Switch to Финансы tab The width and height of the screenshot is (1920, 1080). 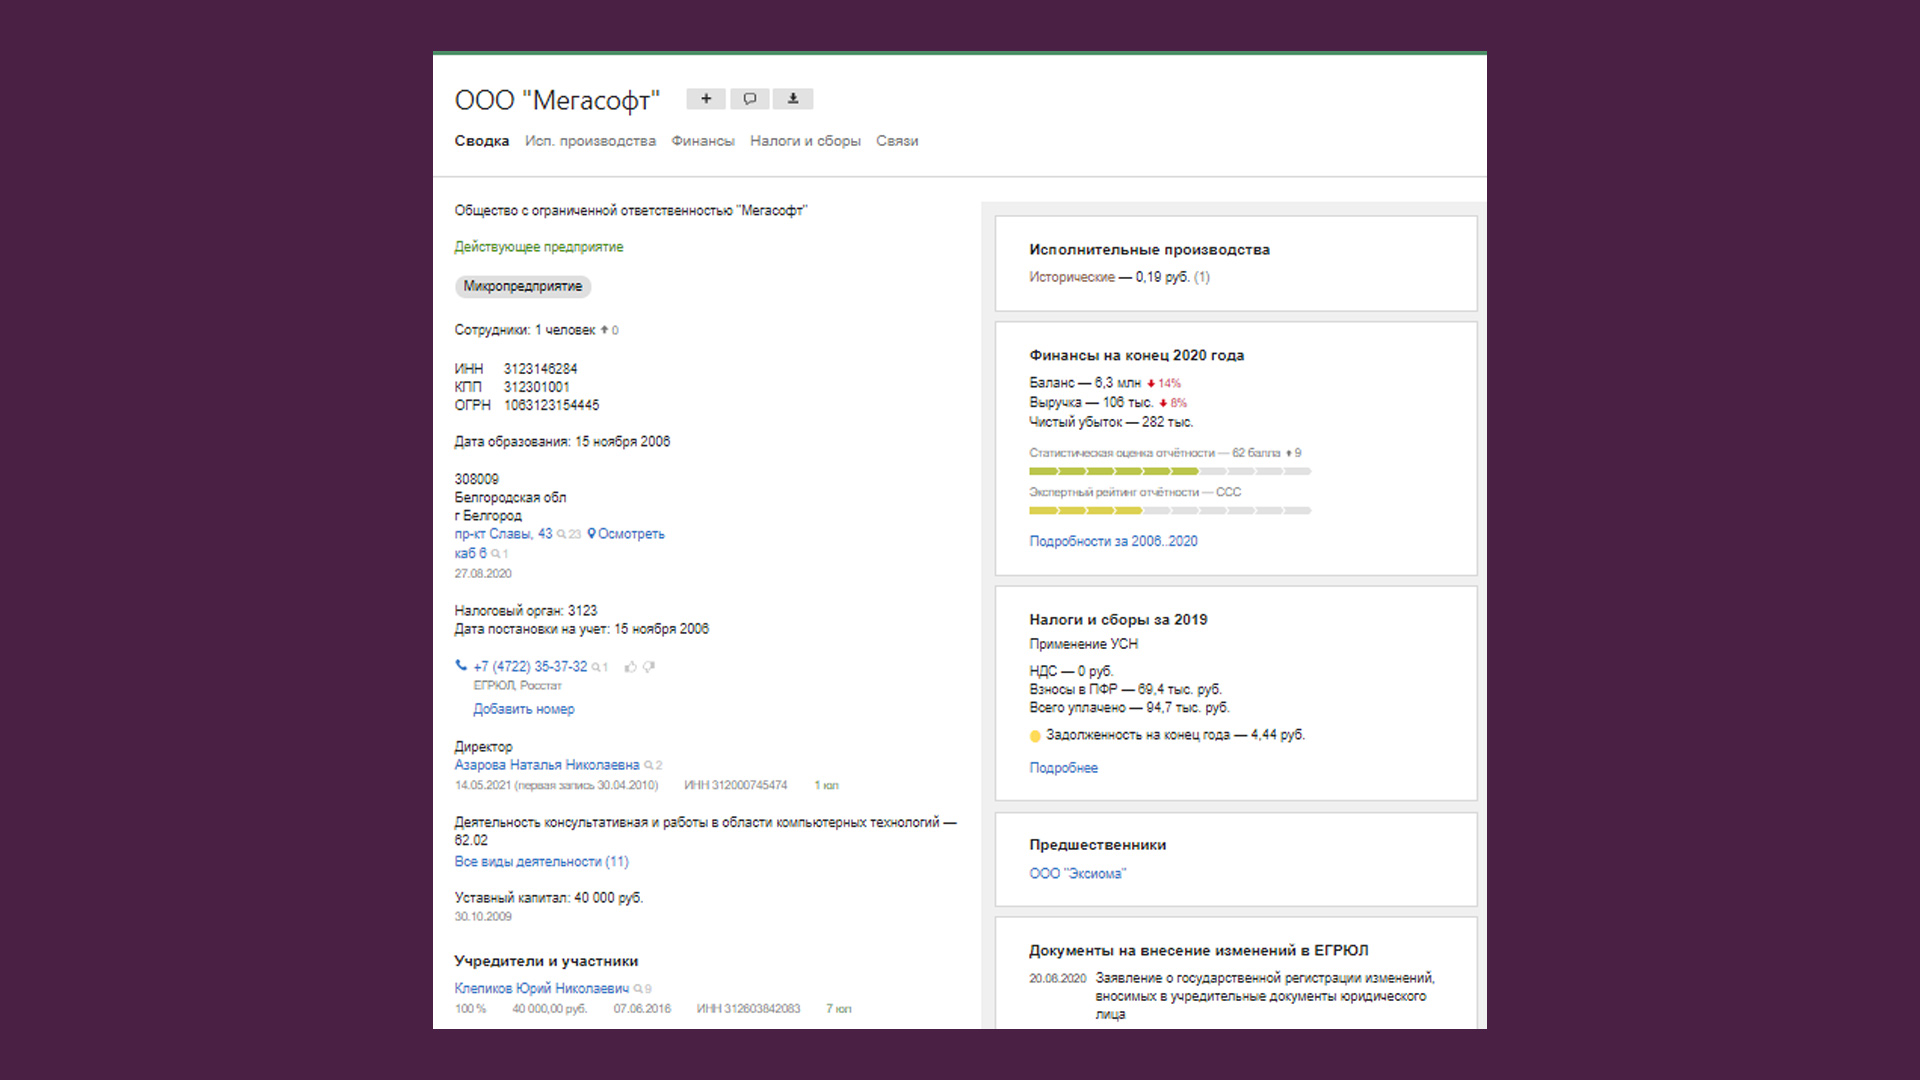(702, 141)
